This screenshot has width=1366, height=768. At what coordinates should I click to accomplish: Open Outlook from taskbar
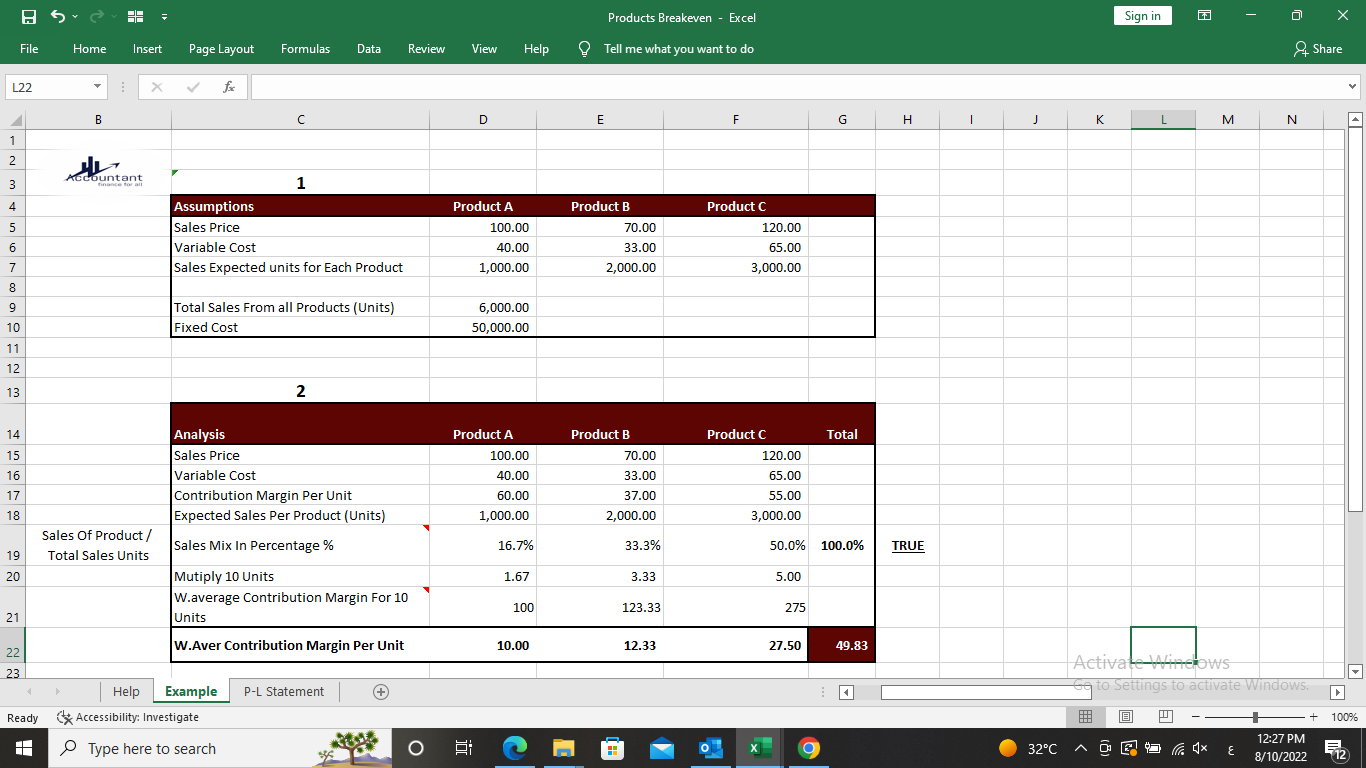[x=711, y=748]
